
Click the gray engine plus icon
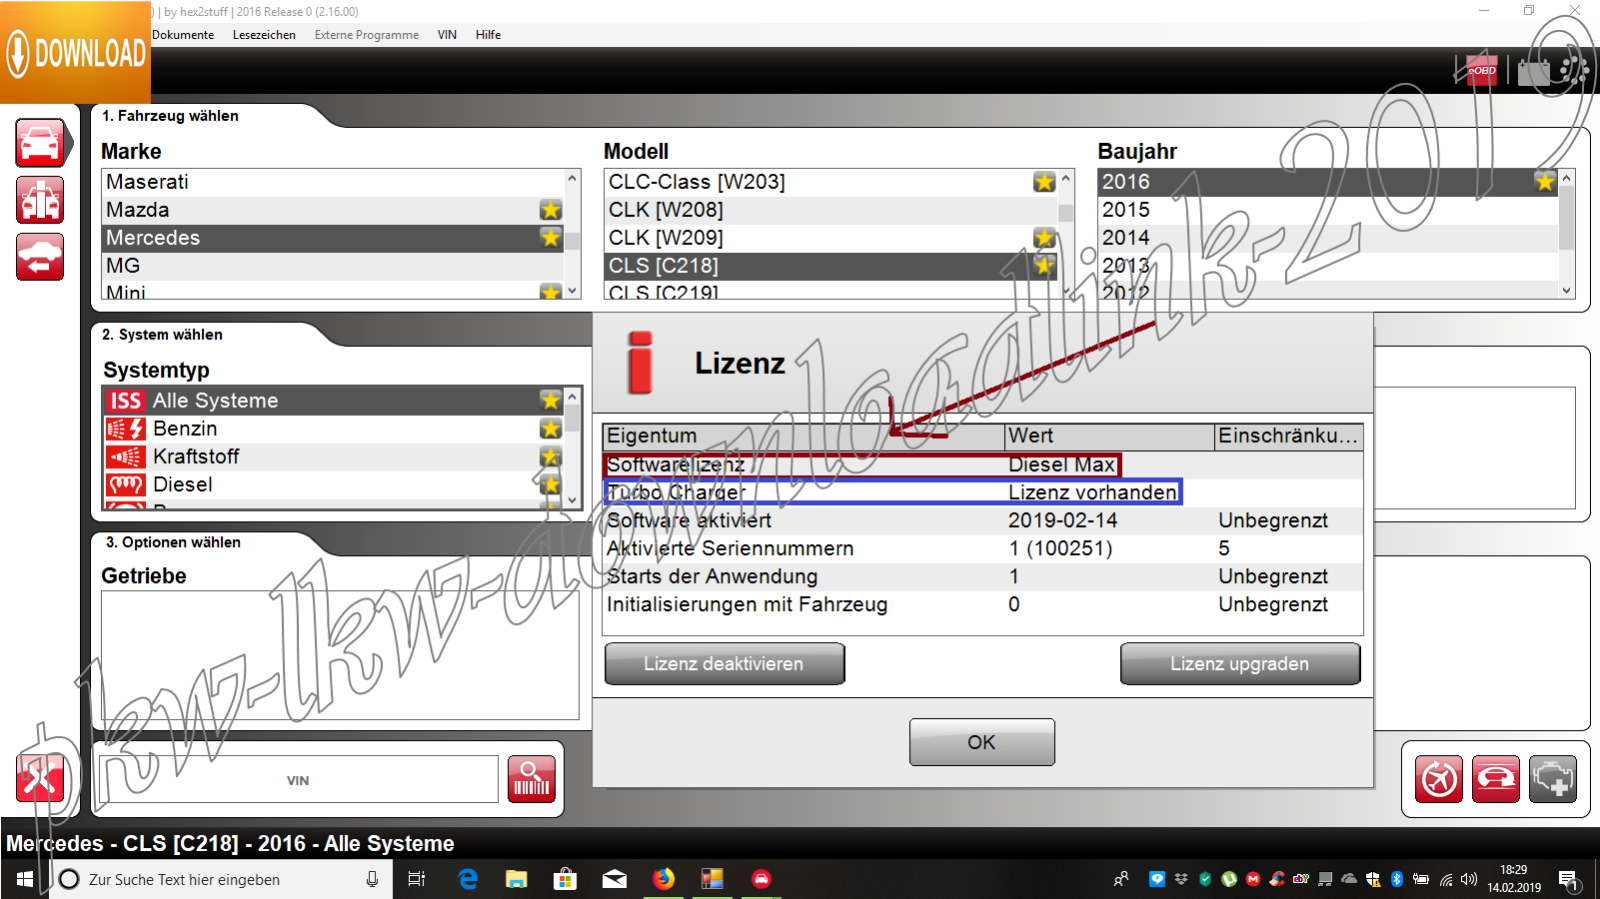click(1553, 779)
